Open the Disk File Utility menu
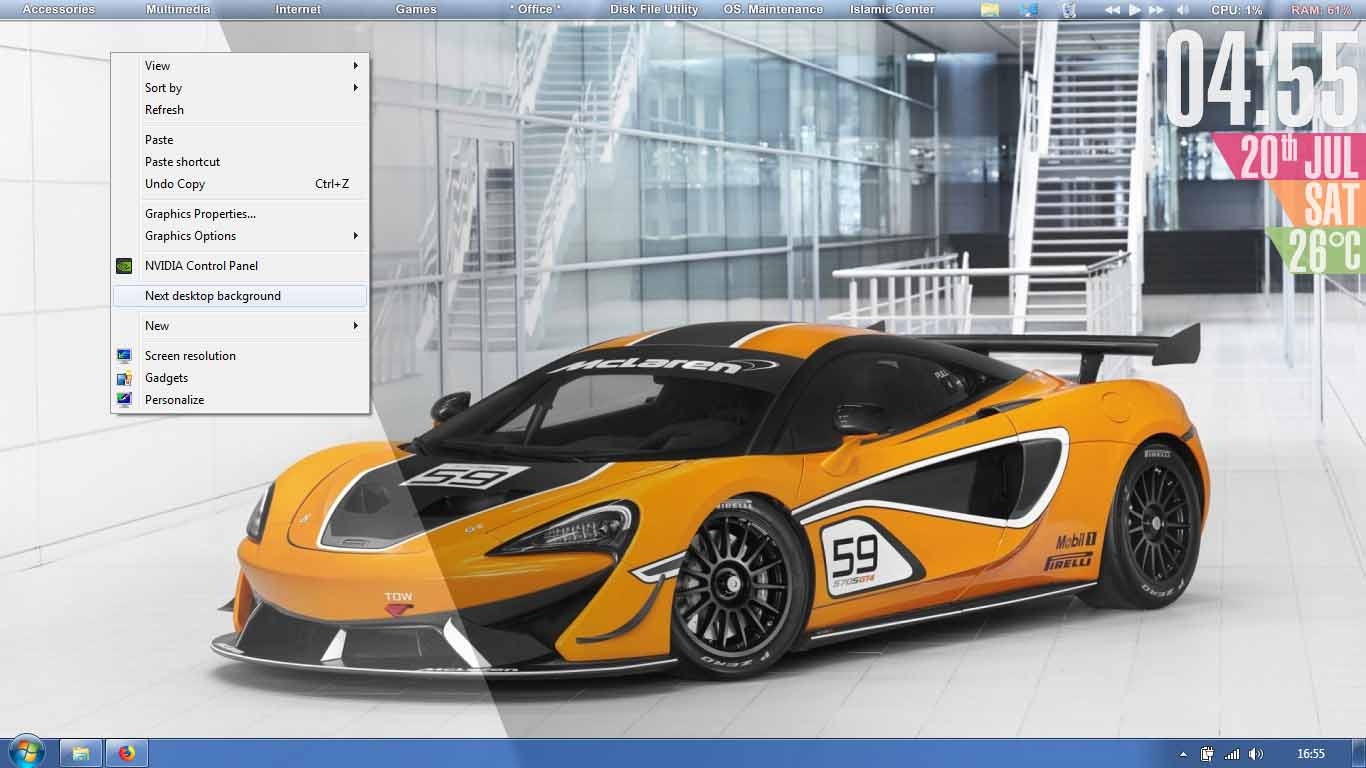 pos(654,9)
